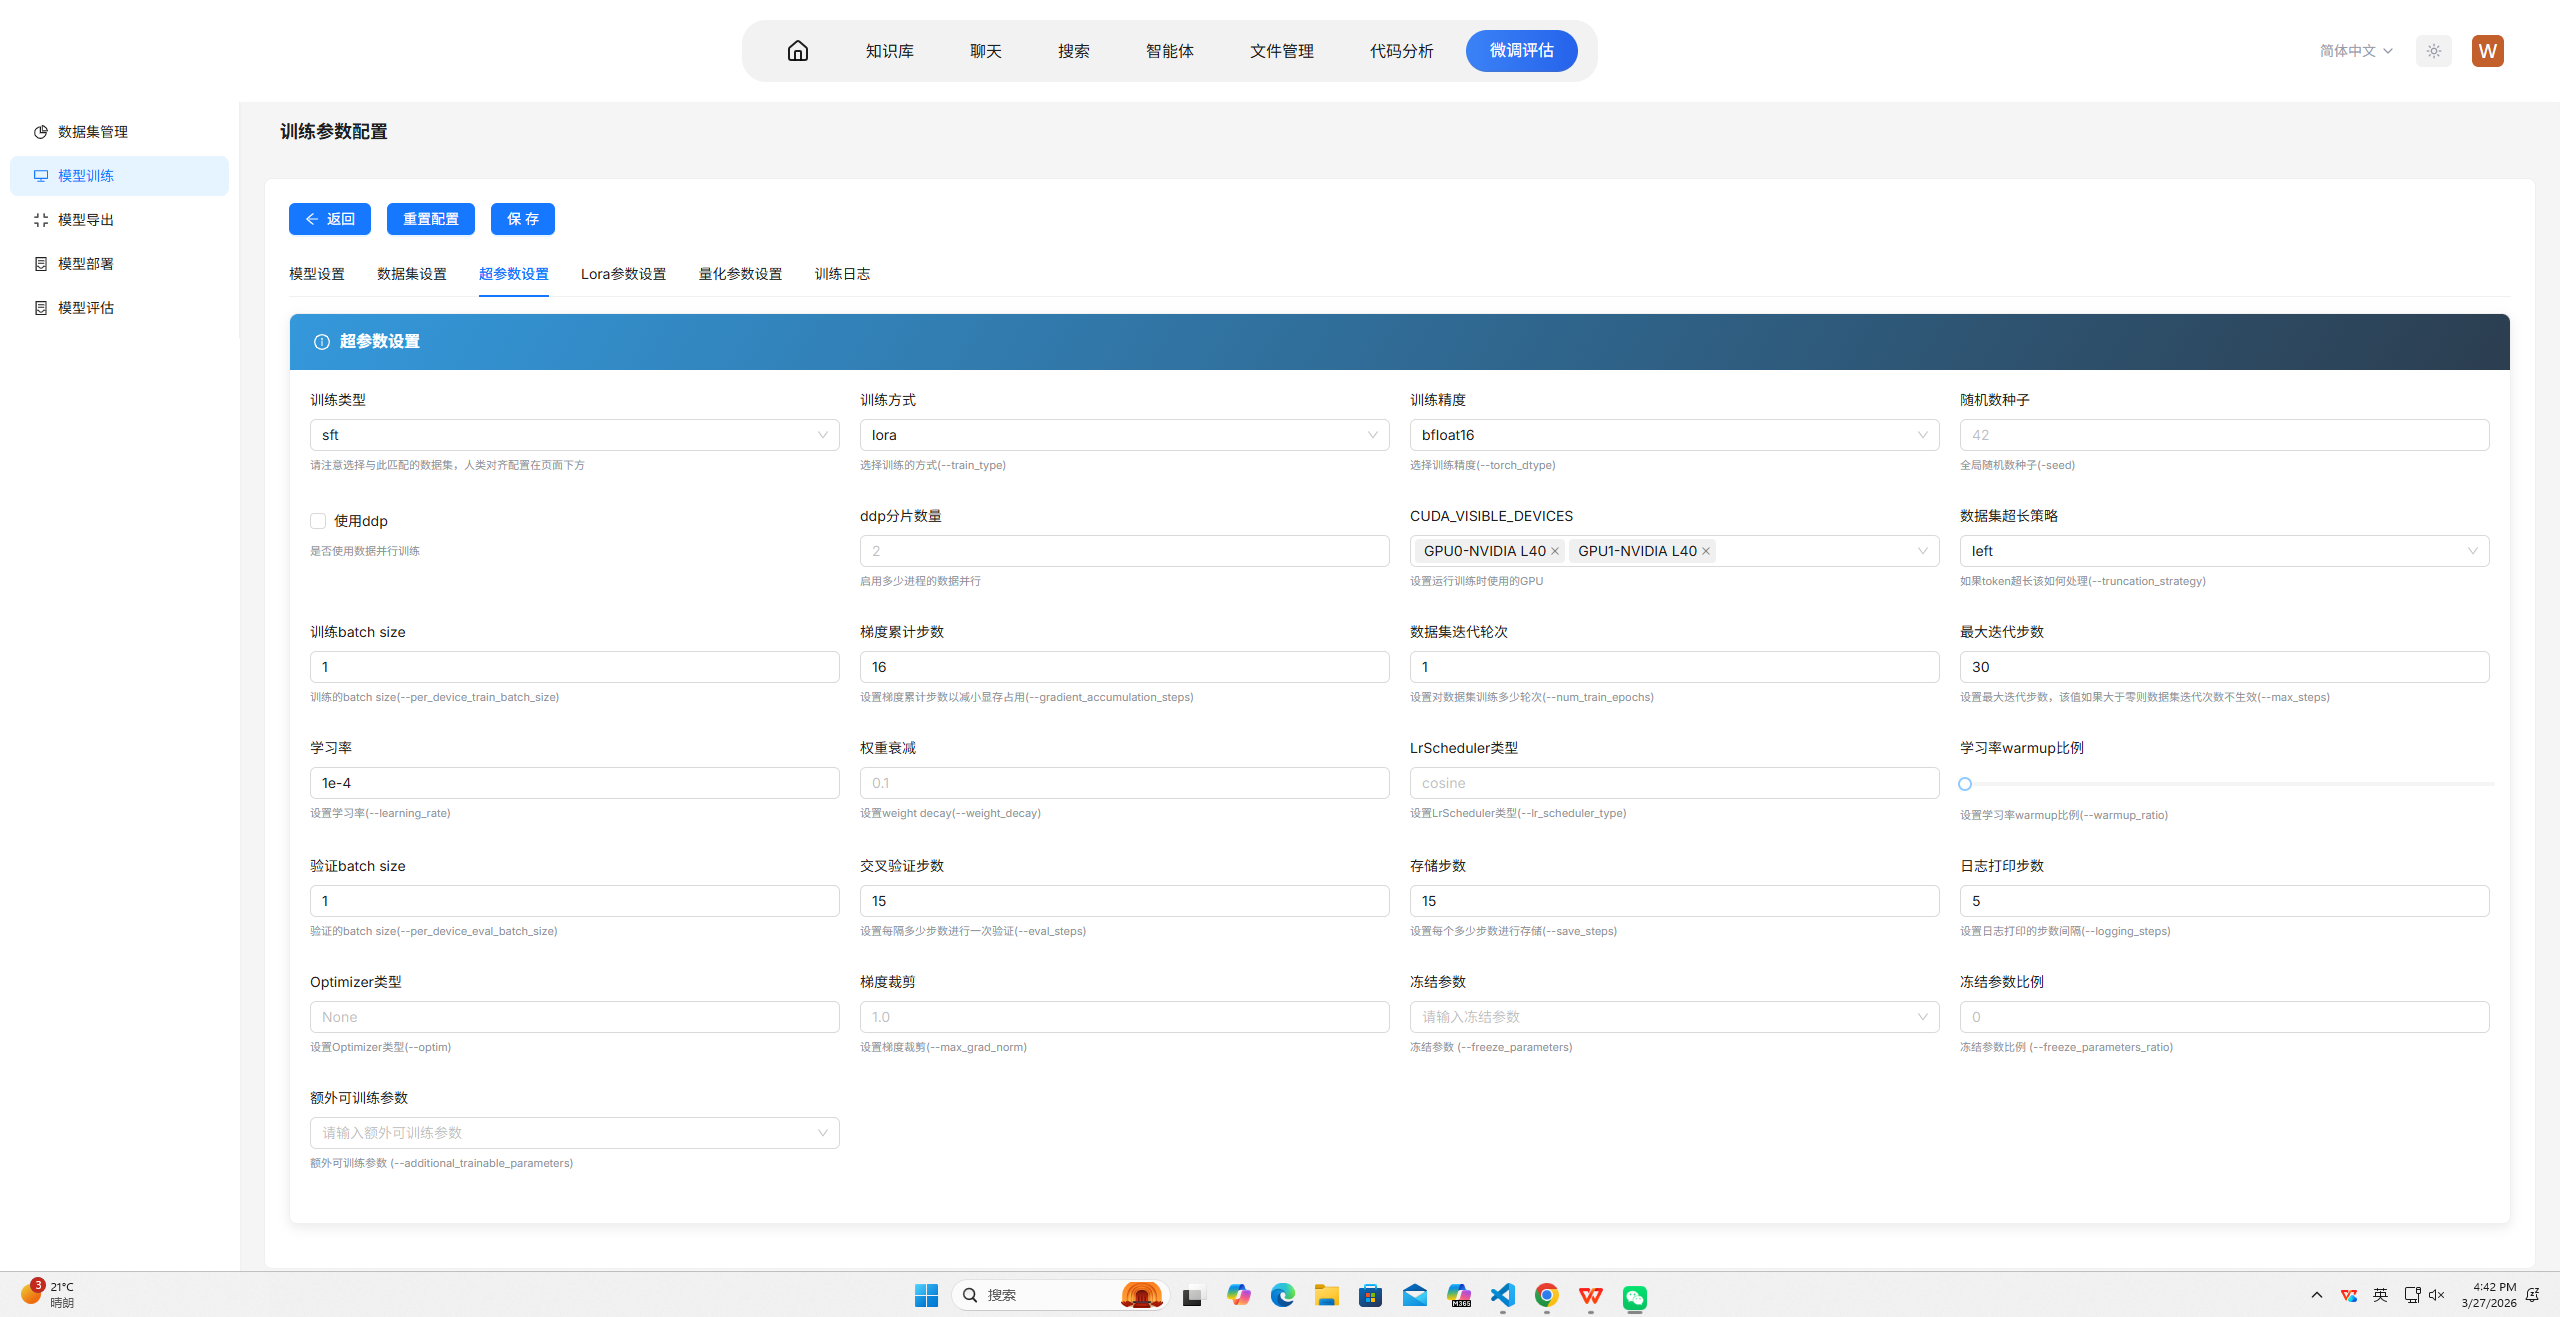Open 模型导出 in the sidebar

(86, 220)
